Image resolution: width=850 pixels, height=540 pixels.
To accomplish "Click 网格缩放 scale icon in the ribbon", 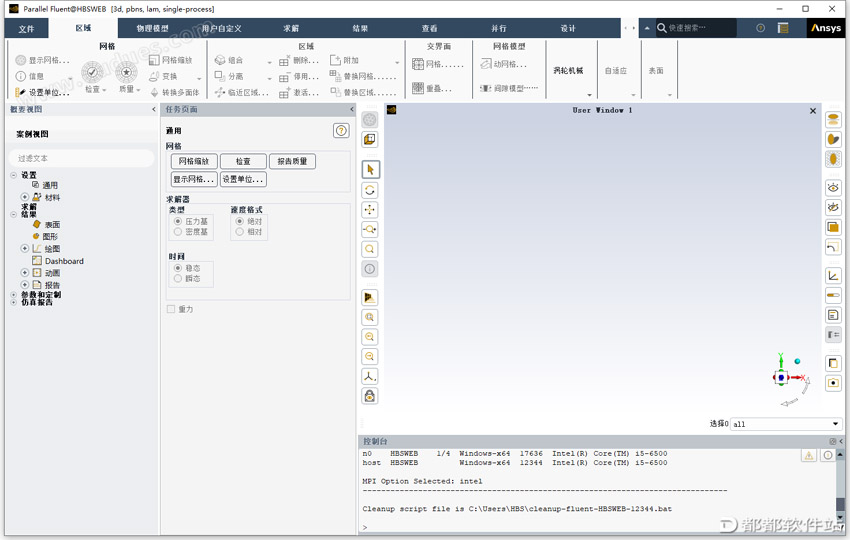I will (154, 60).
